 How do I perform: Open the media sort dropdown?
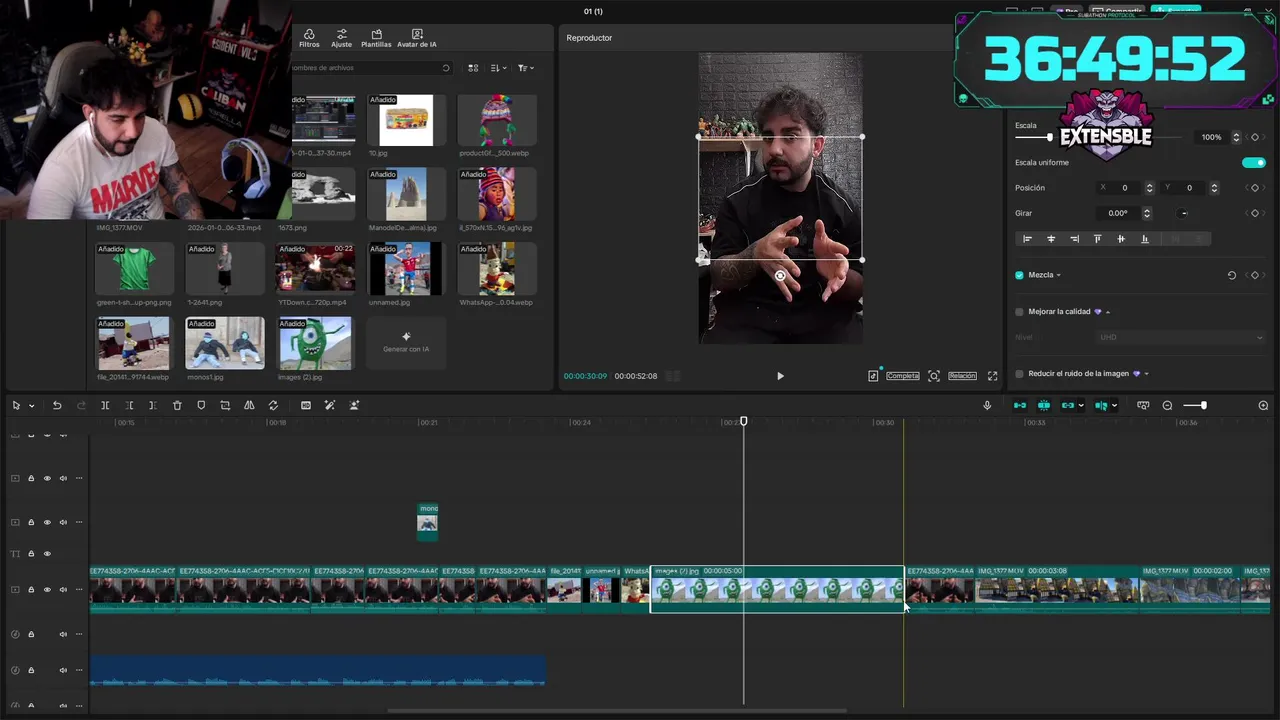point(500,68)
